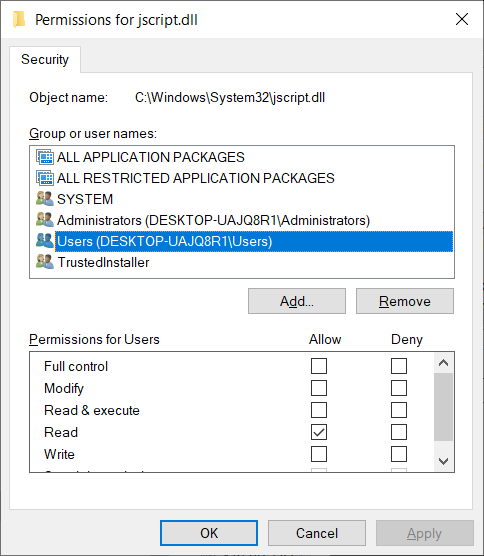This screenshot has height=556, width=484.
Task: Click the Users group icon
Action: pos(45,241)
